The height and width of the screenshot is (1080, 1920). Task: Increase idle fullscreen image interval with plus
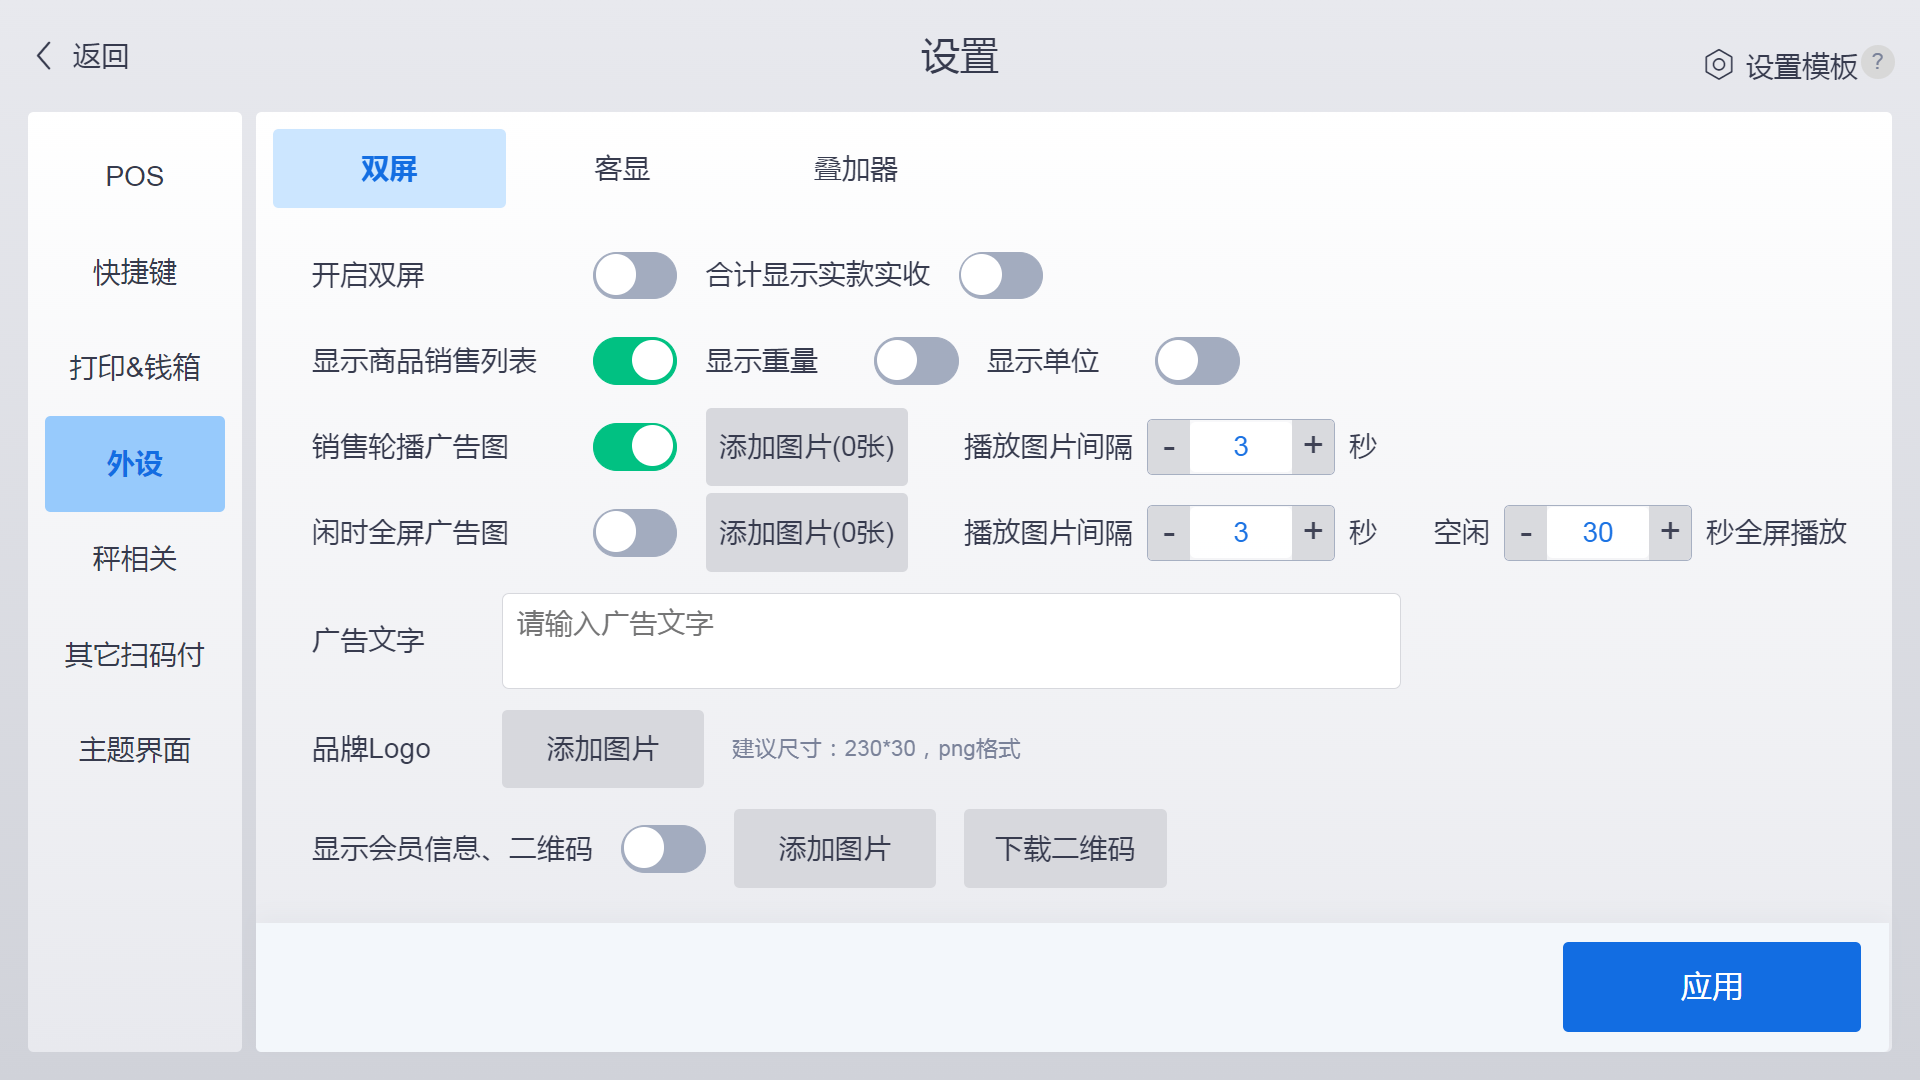pos(1313,533)
